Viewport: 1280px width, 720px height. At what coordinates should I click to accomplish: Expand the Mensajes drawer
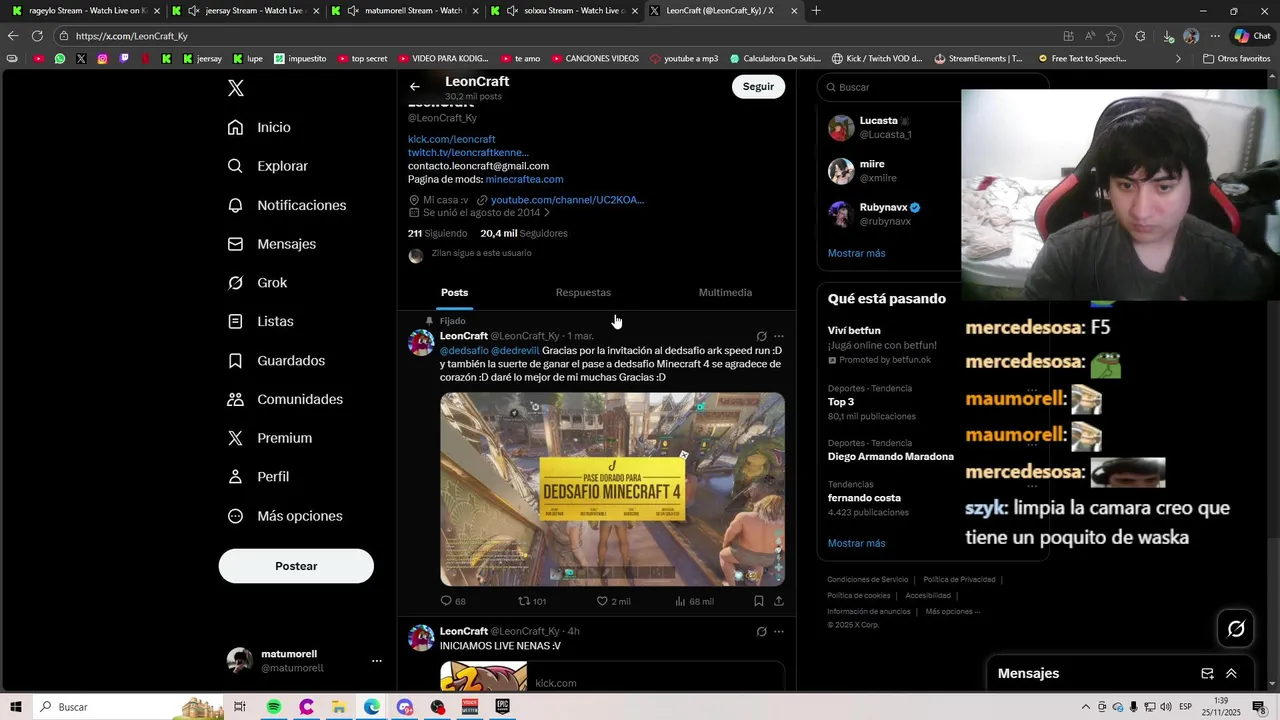1231,674
